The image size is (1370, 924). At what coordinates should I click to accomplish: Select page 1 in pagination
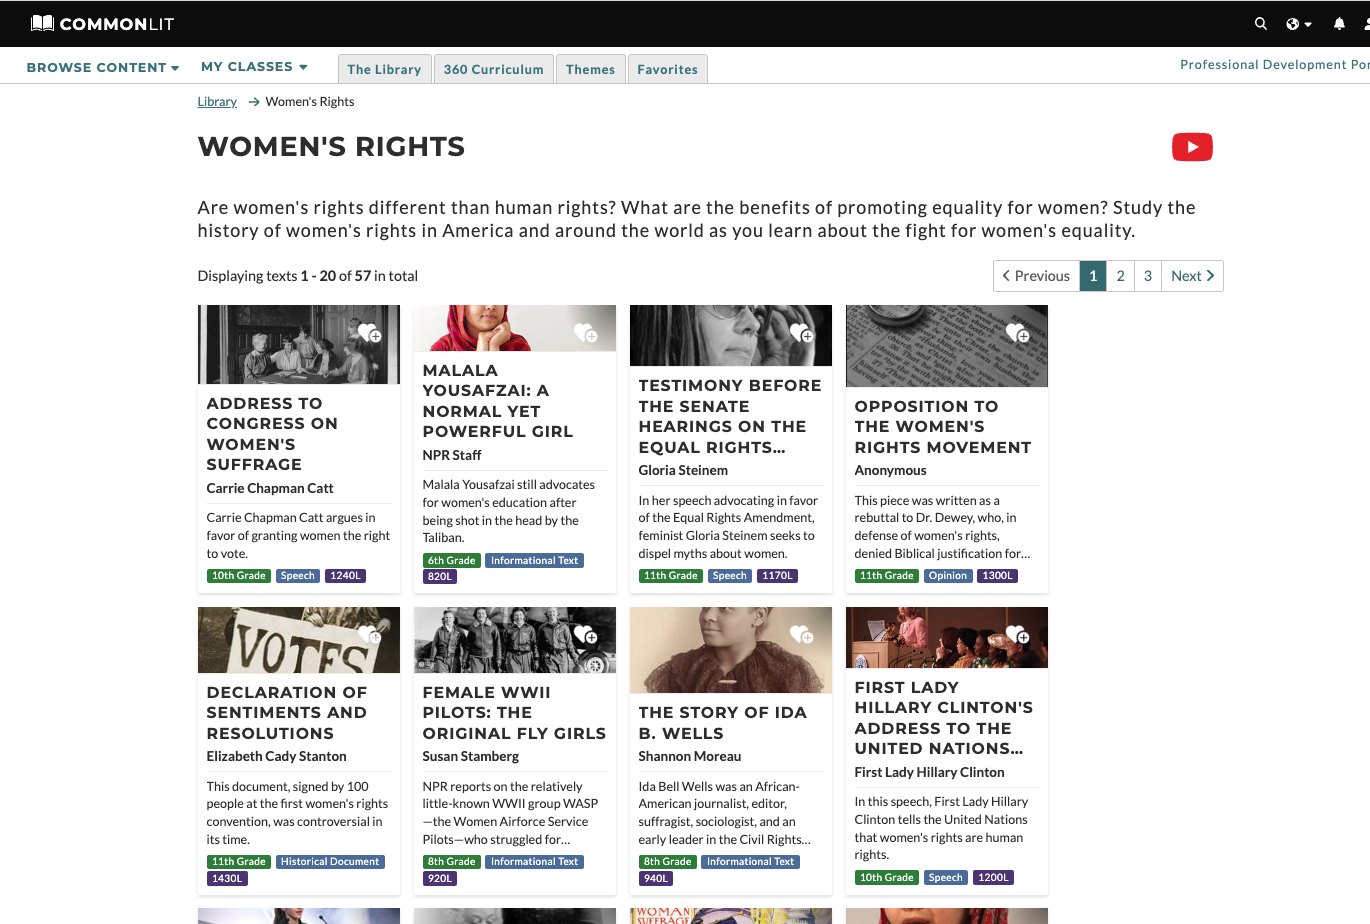[x=1093, y=276]
